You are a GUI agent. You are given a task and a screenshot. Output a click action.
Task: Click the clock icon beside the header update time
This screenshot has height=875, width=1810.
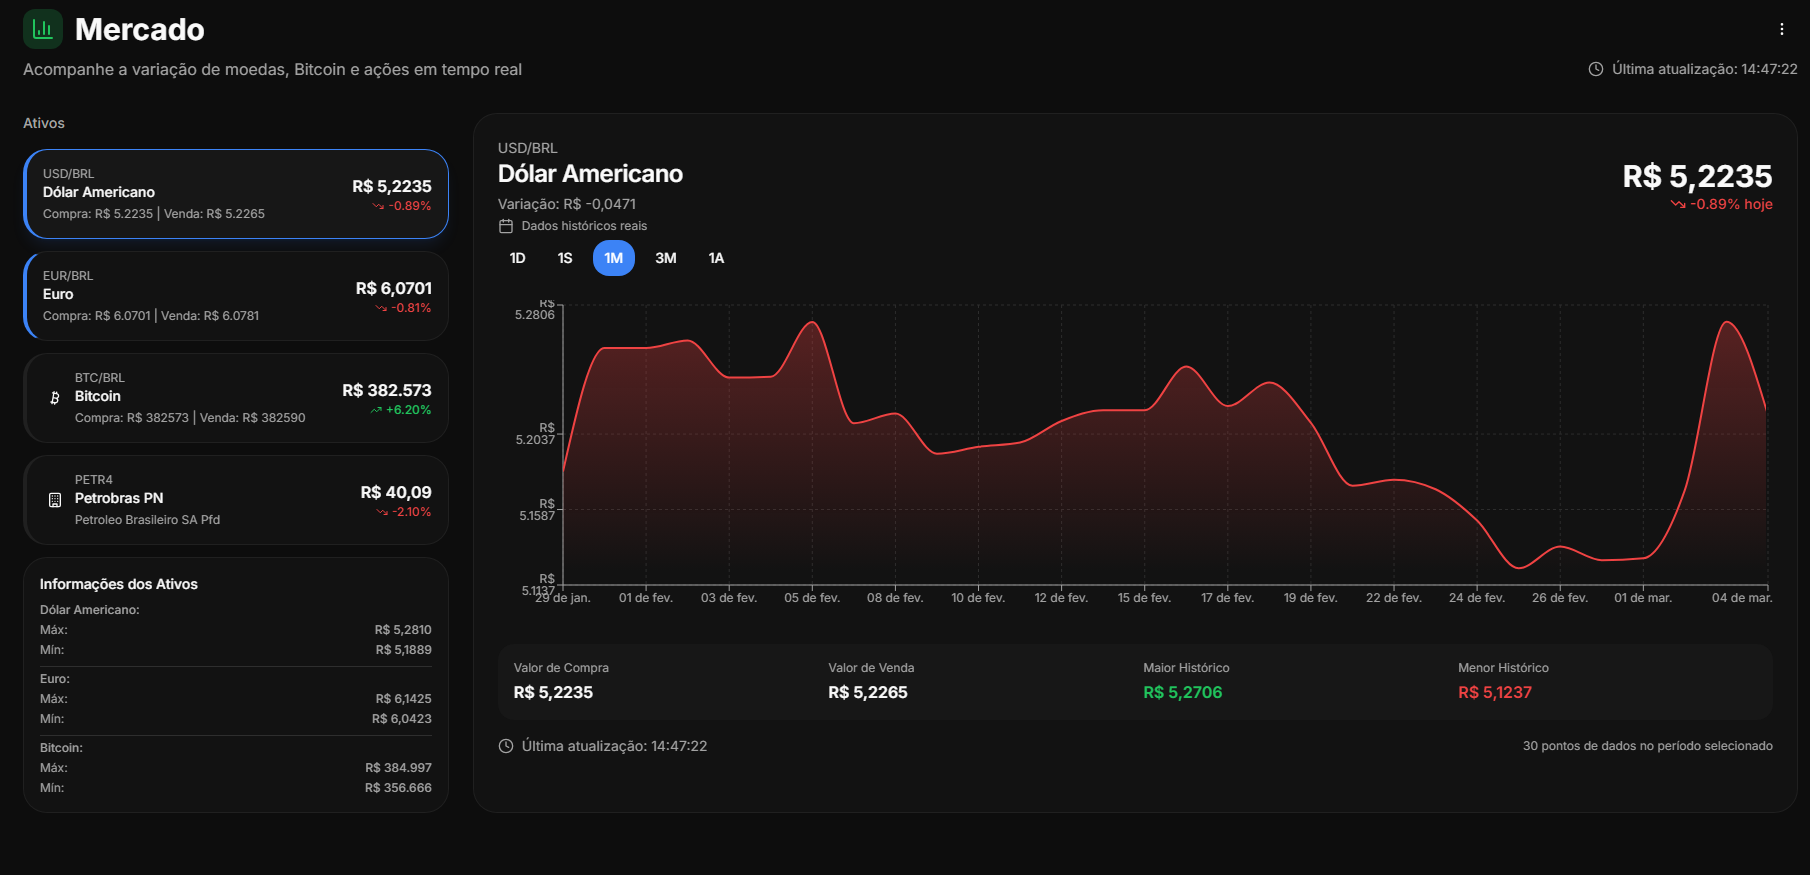pos(1596,69)
